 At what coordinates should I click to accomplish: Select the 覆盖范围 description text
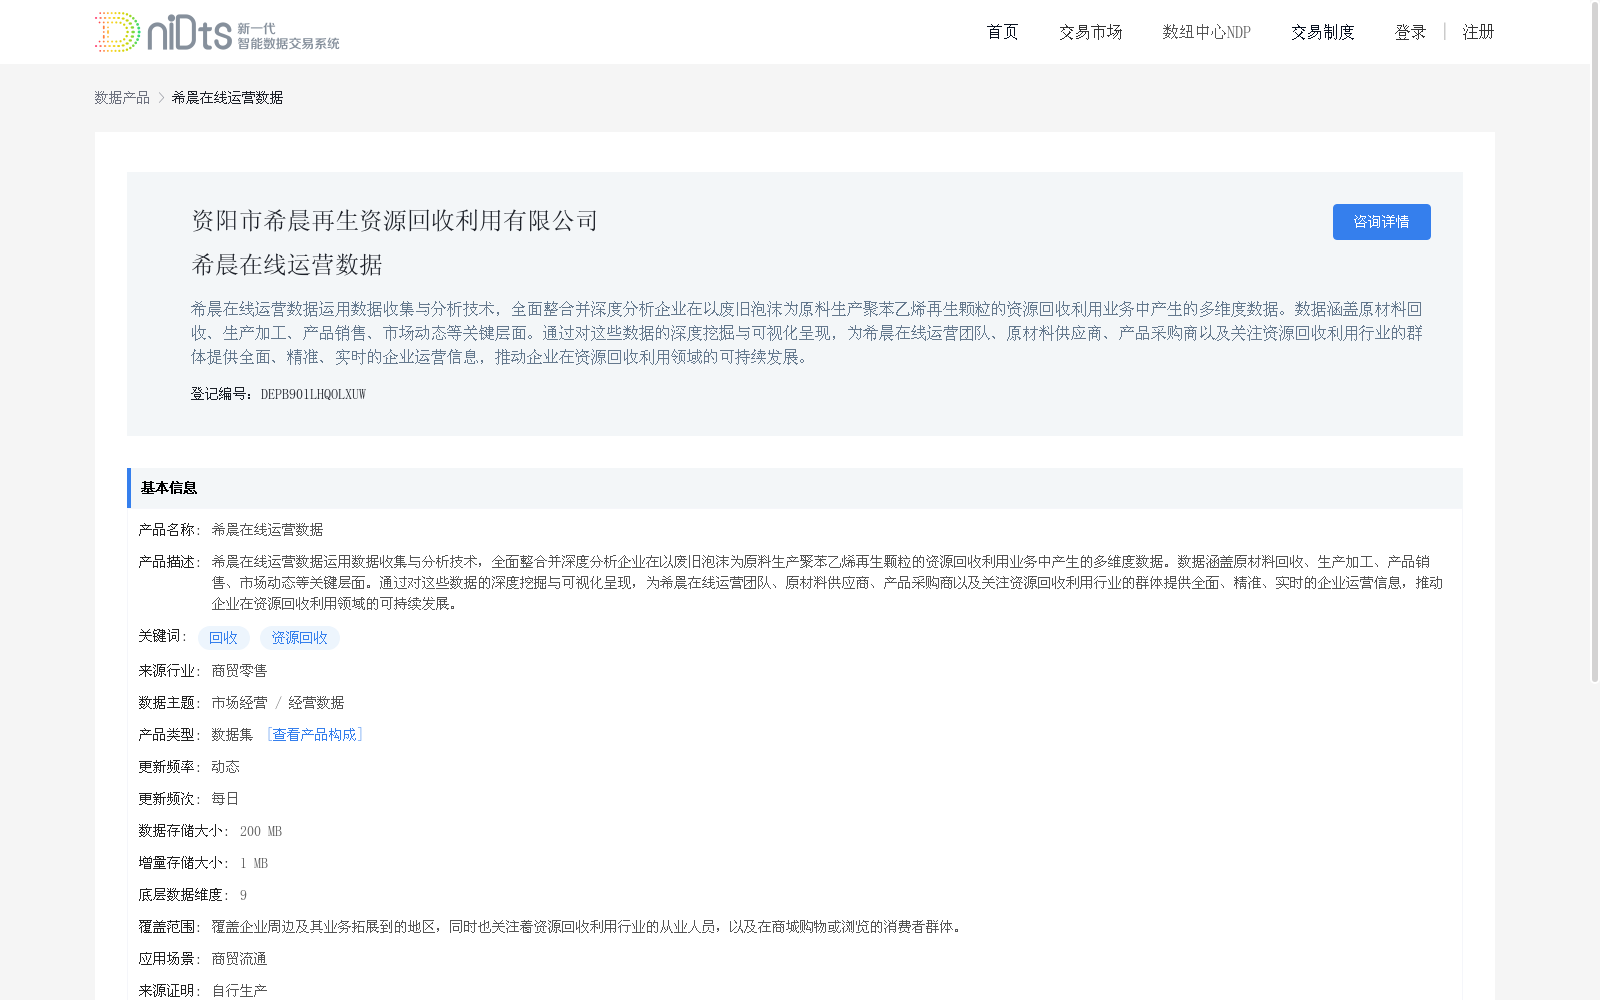tap(588, 926)
